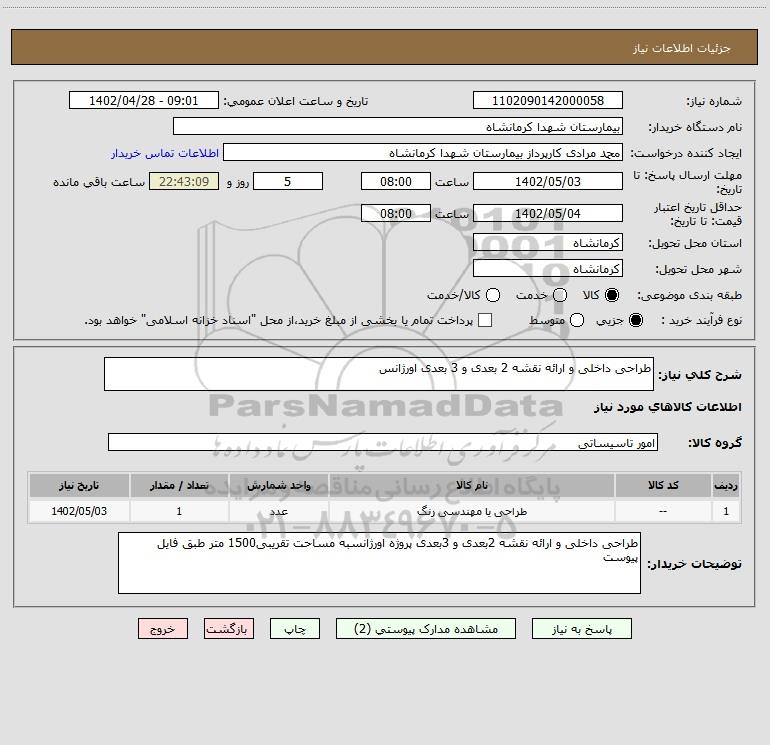Image resolution: width=770 pixels, height=745 pixels.
Task: Click the unit cell عدد
Action: (x=278, y=511)
